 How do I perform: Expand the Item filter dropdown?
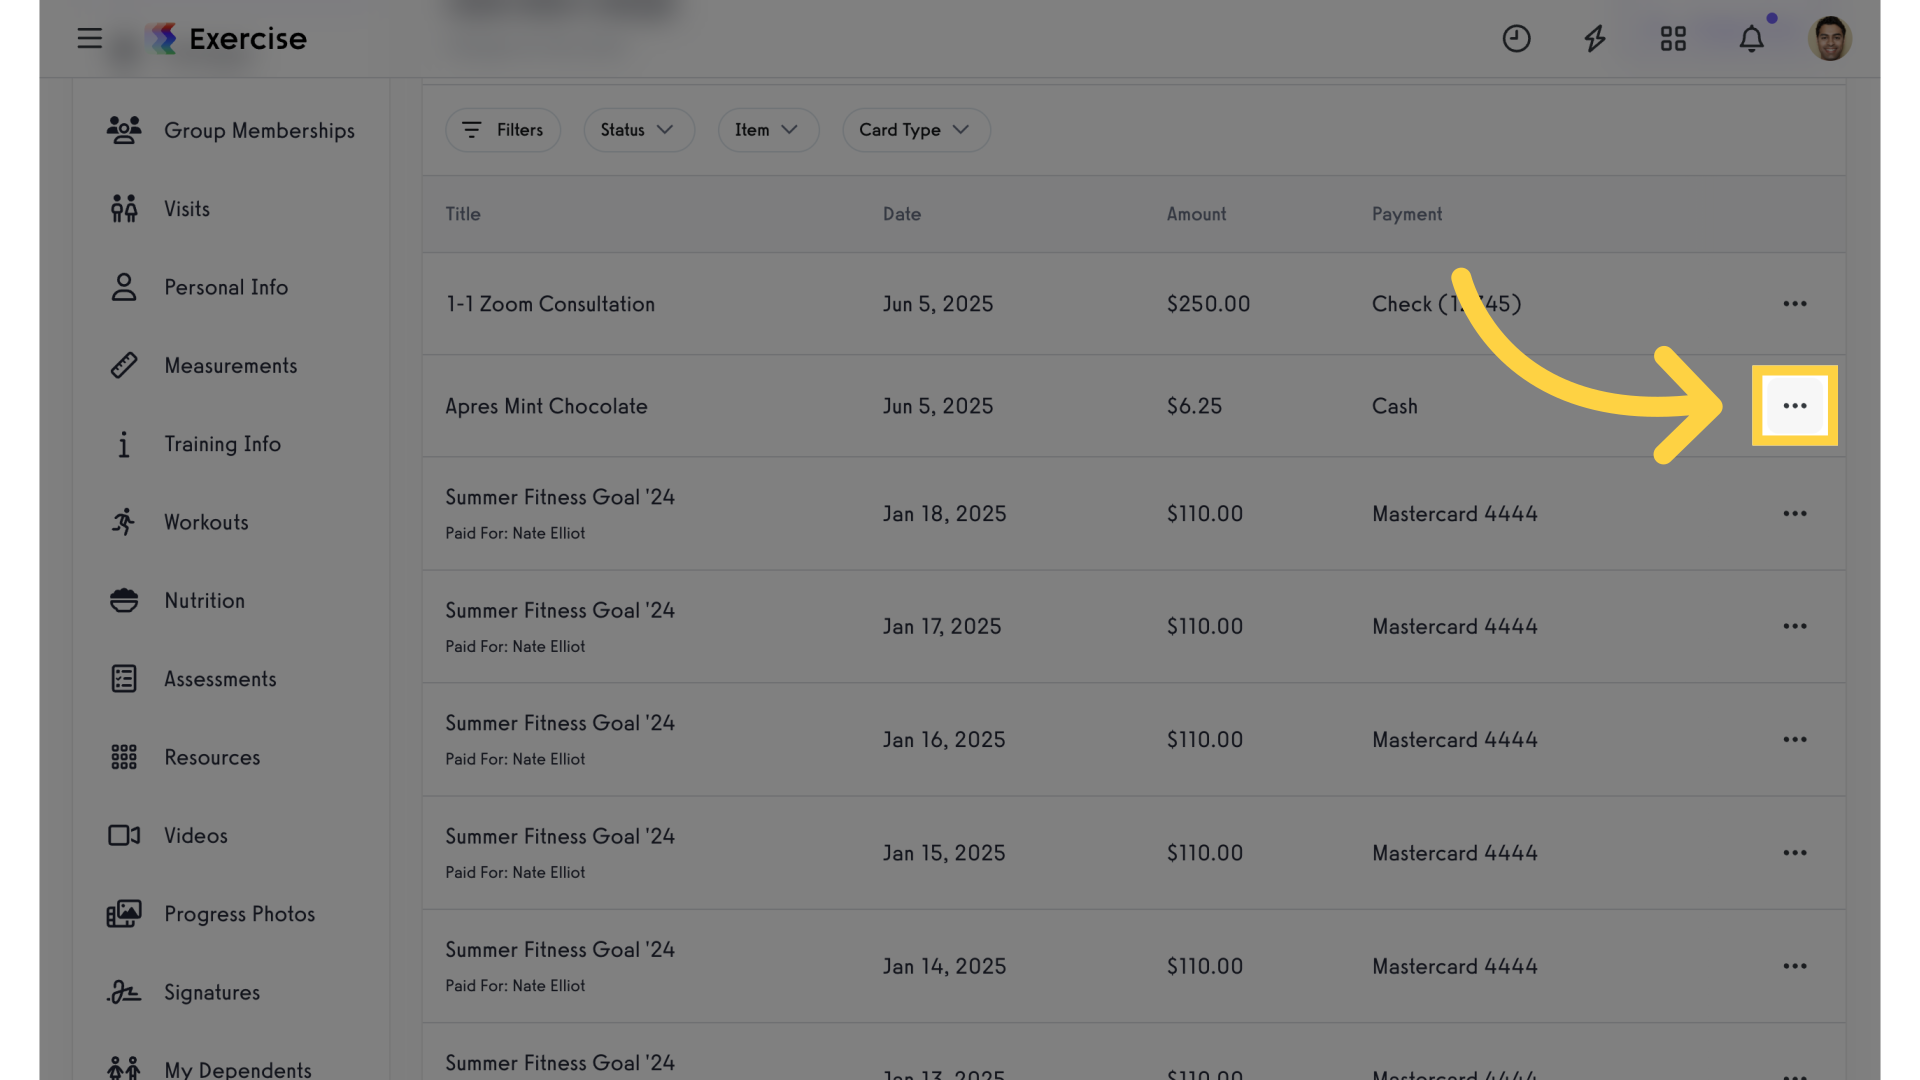click(768, 130)
